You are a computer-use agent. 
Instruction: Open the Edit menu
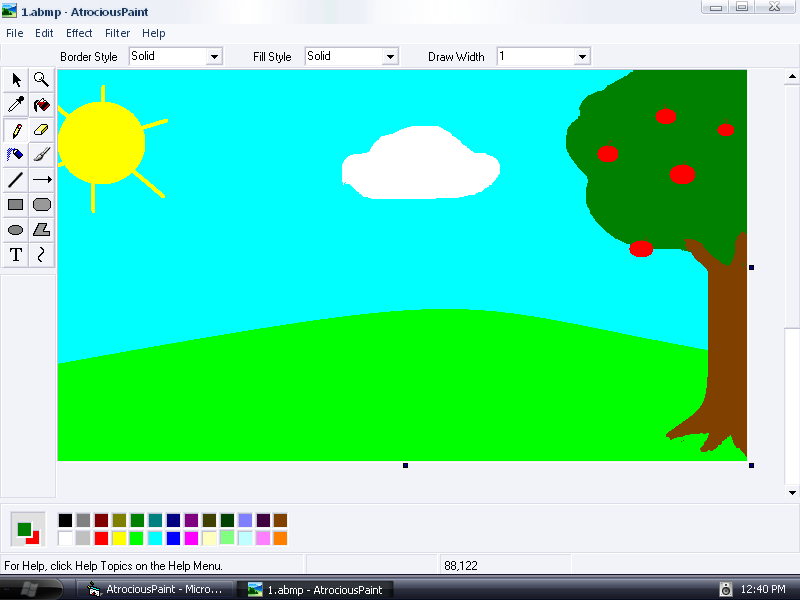[x=44, y=33]
